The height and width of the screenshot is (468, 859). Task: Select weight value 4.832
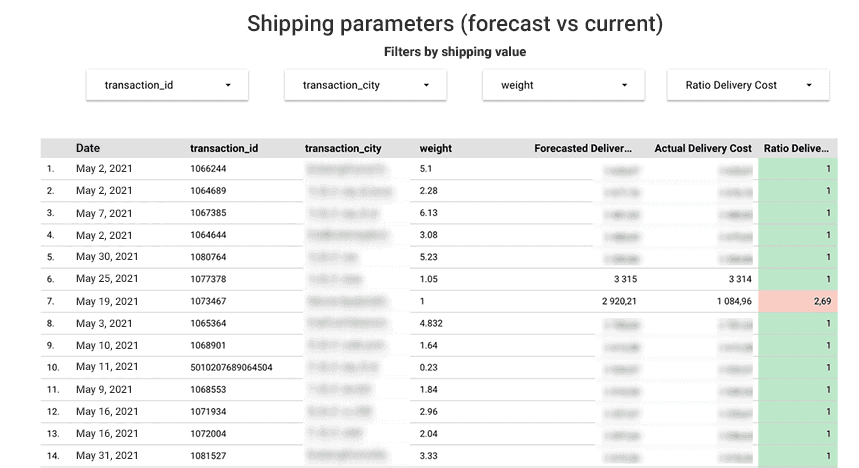(432, 323)
